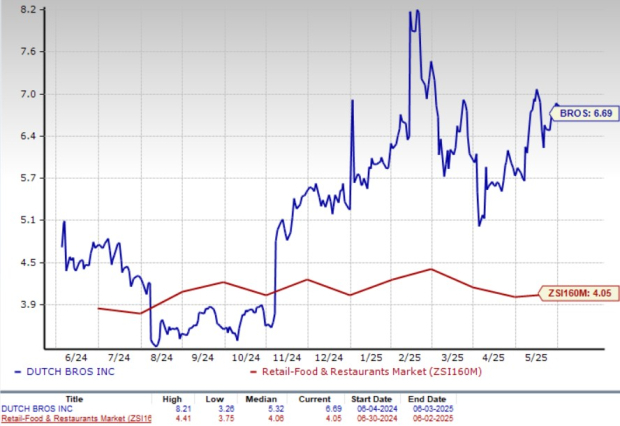This screenshot has height=426, width=620.
Task: Select Retail-Food high value 4.41
Action: click(x=183, y=418)
